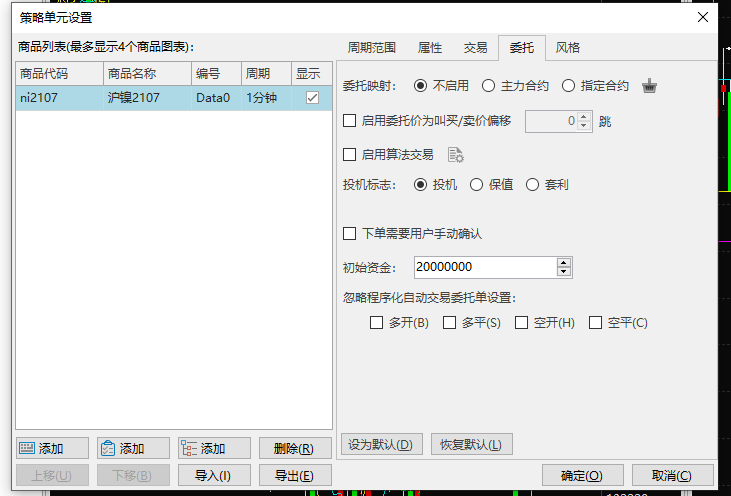Open algorithm trading settings icon

[455, 155]
